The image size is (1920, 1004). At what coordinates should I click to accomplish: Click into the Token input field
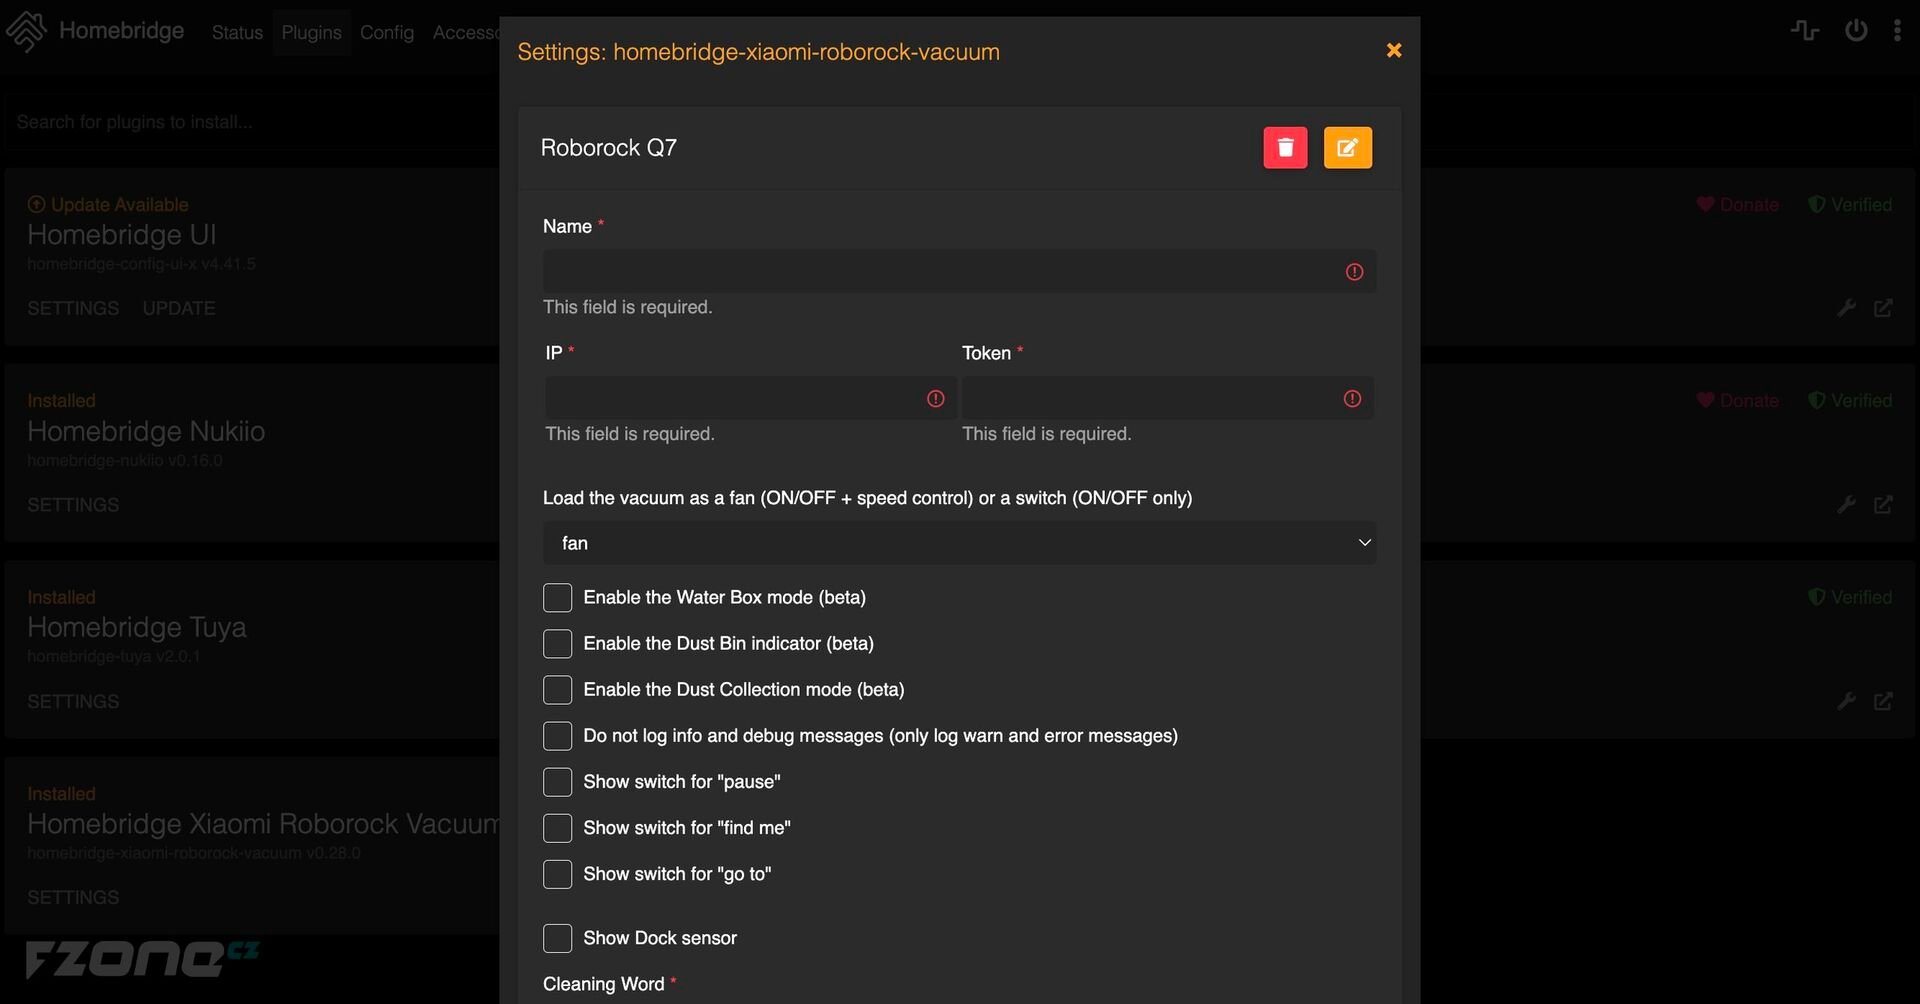click(1167, 399)
